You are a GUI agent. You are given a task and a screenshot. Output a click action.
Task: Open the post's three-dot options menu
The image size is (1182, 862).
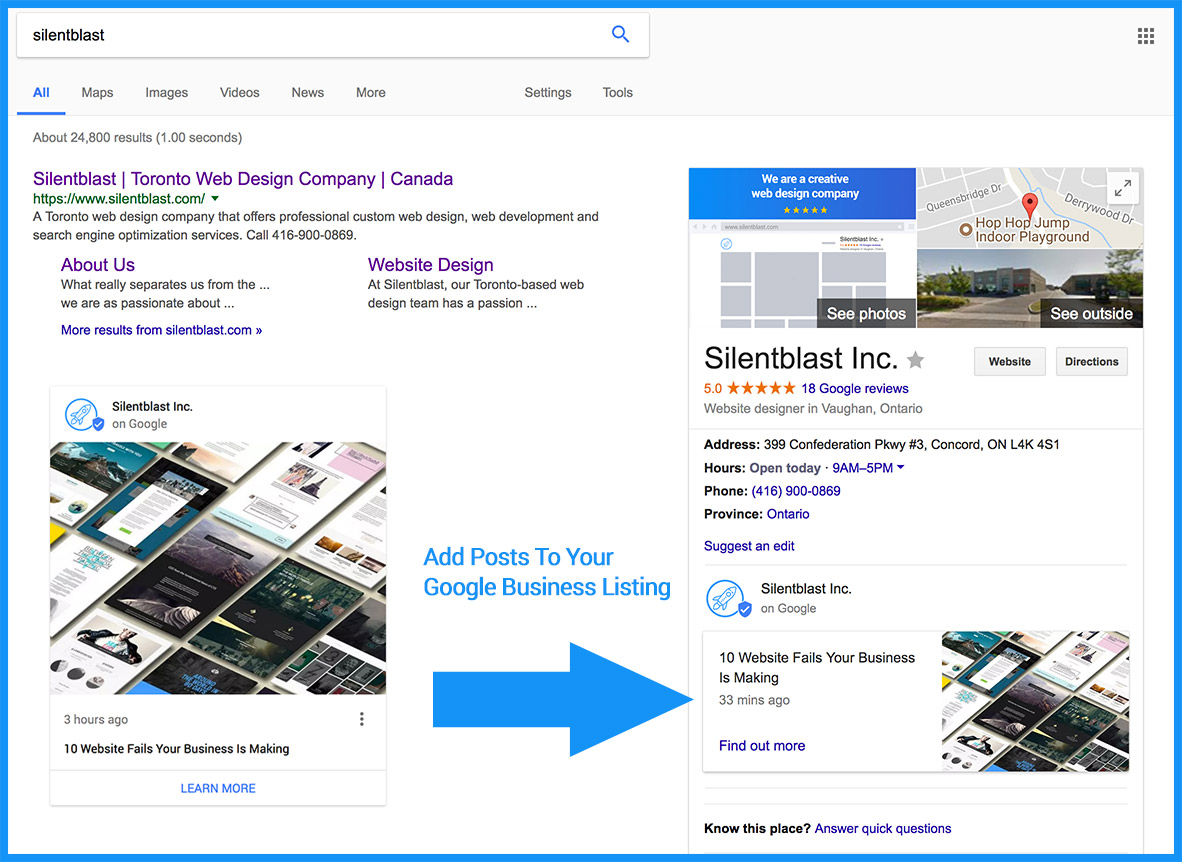tap(362, 719)
